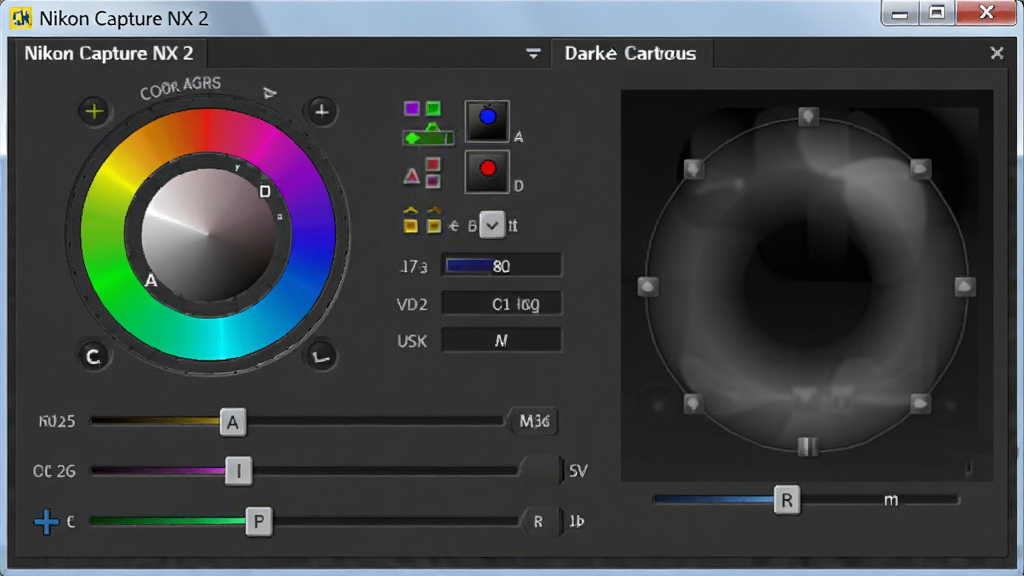
Task: Click the left control point on preview circle
Action: 648,286
